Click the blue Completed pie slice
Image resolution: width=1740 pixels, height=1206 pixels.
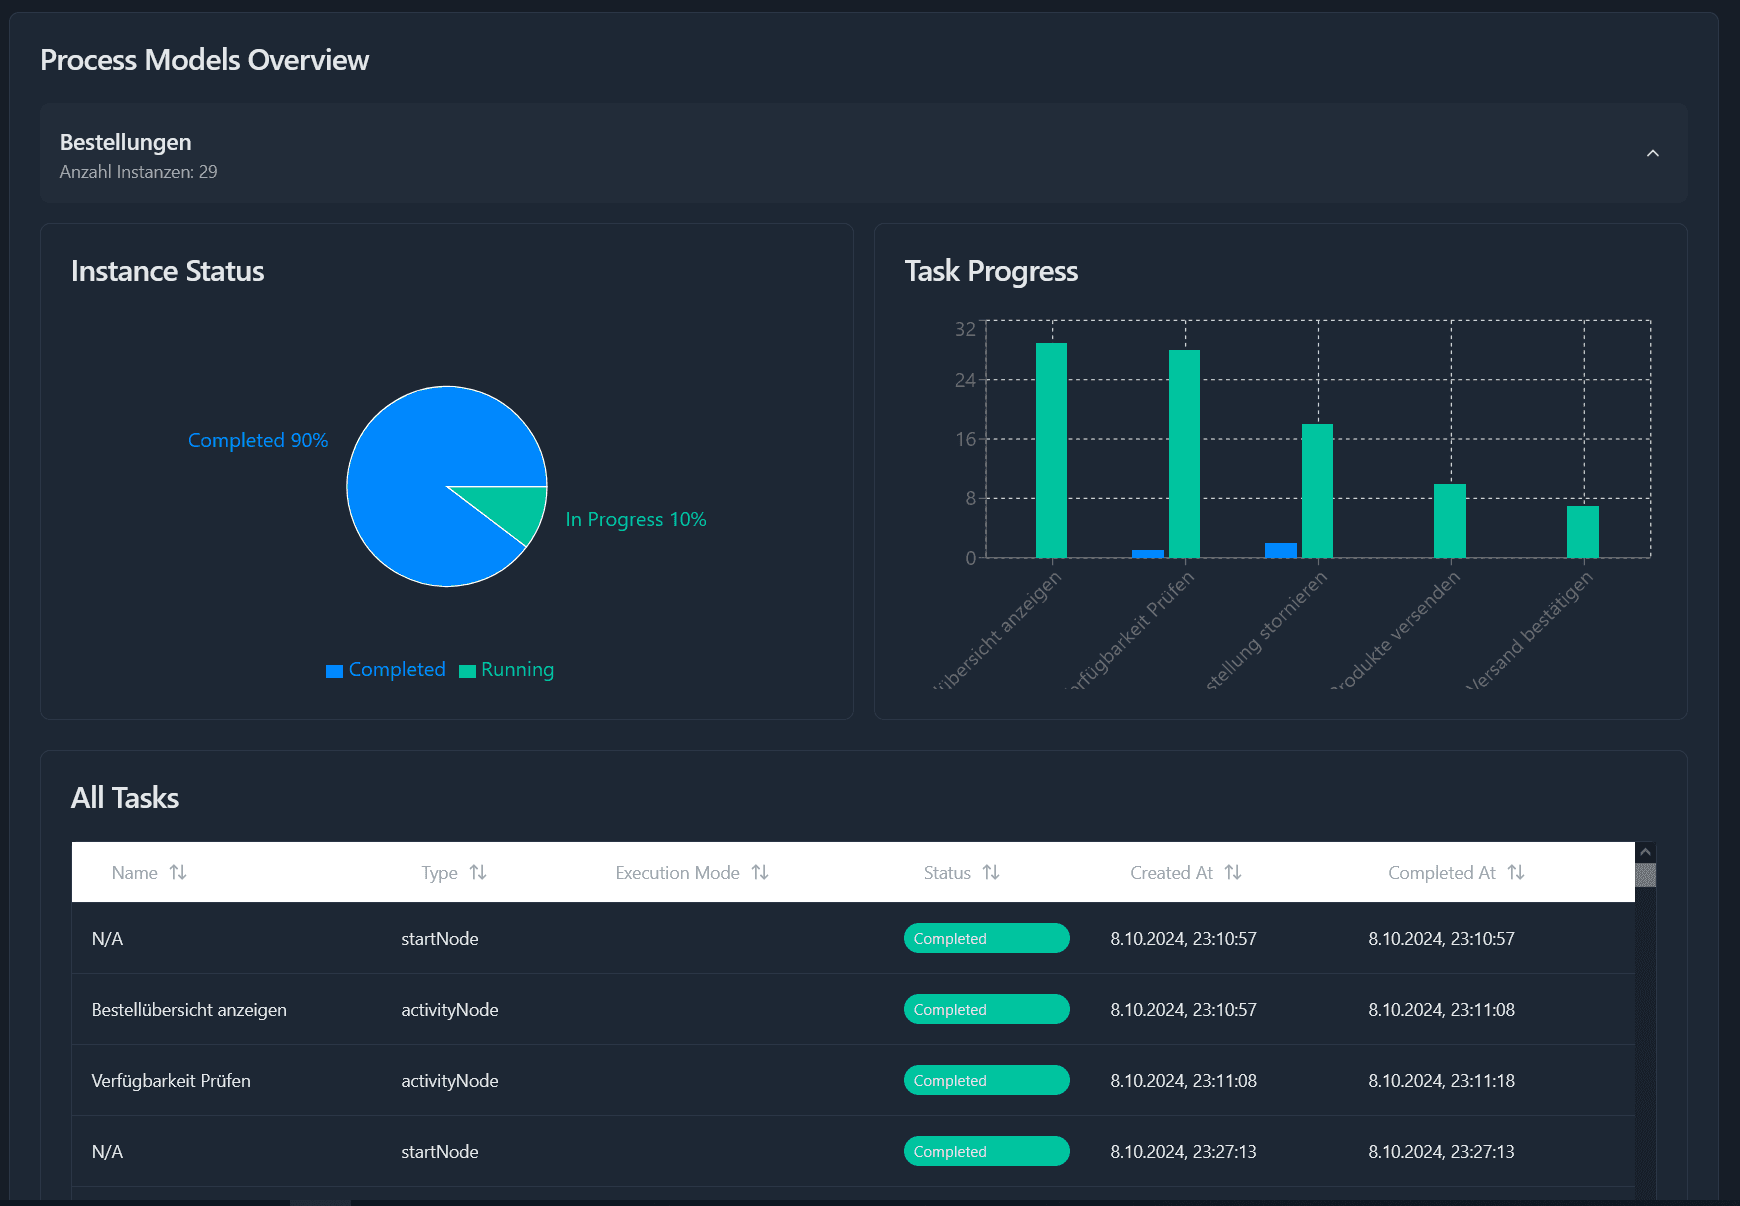point(420,470)
